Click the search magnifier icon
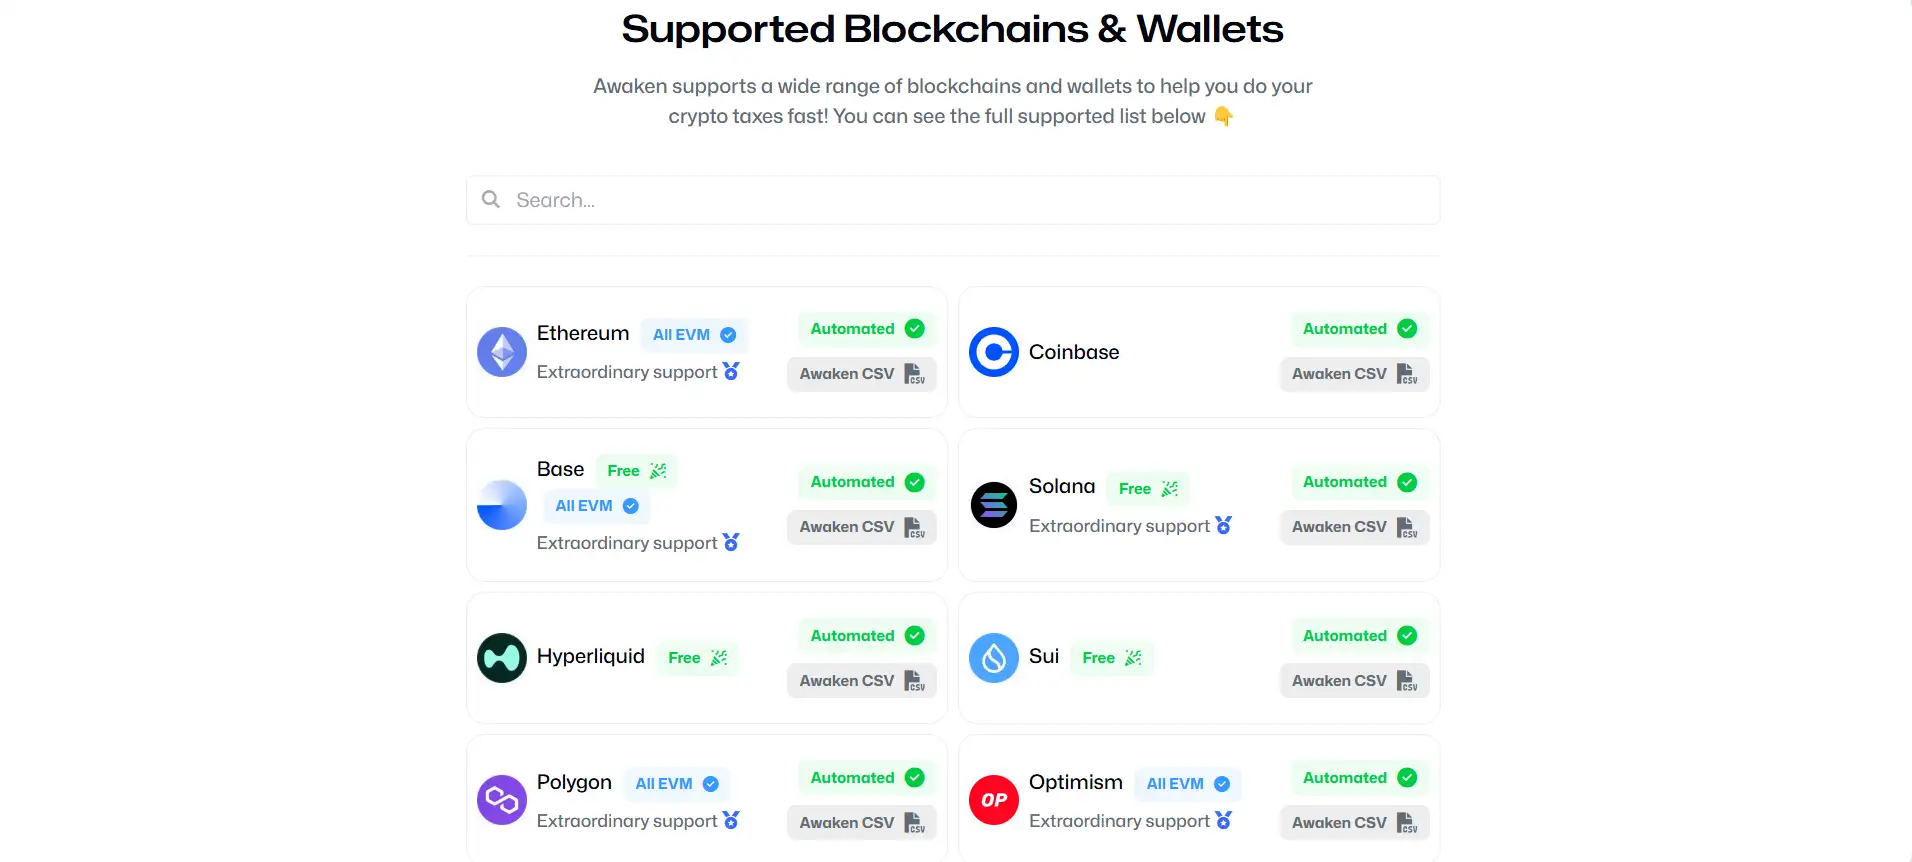Viewport: 1912px width, 862px height. [x=491, y=200]
